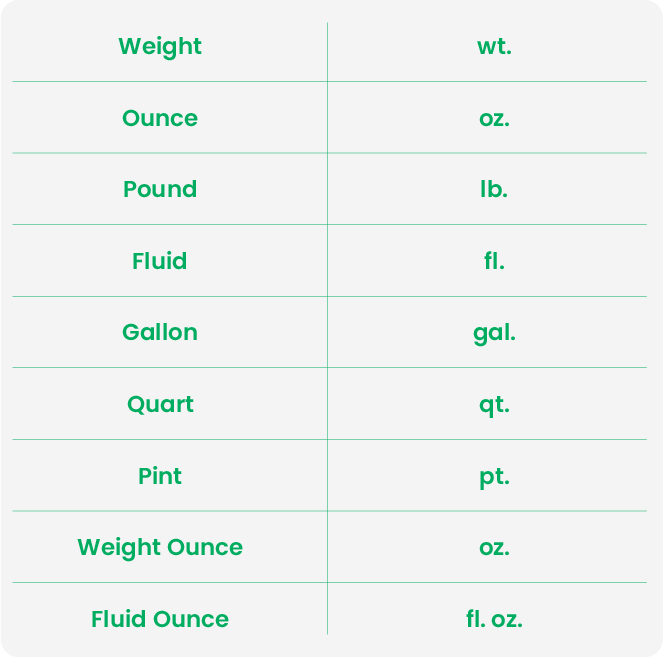This screenshot has height=657, width=663.
Task: Click the 'Fluid Ounce' label
Action: (x=160, y=619)
